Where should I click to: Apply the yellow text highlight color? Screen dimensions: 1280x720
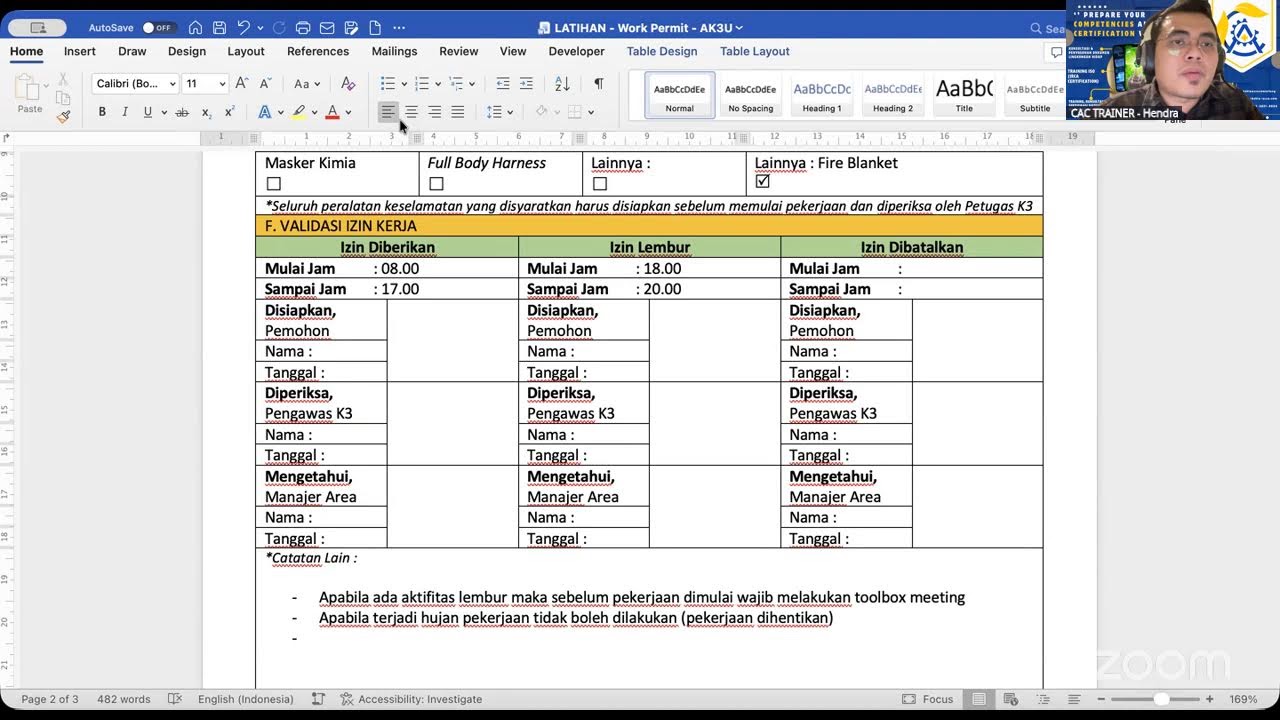tap(299, 112)
